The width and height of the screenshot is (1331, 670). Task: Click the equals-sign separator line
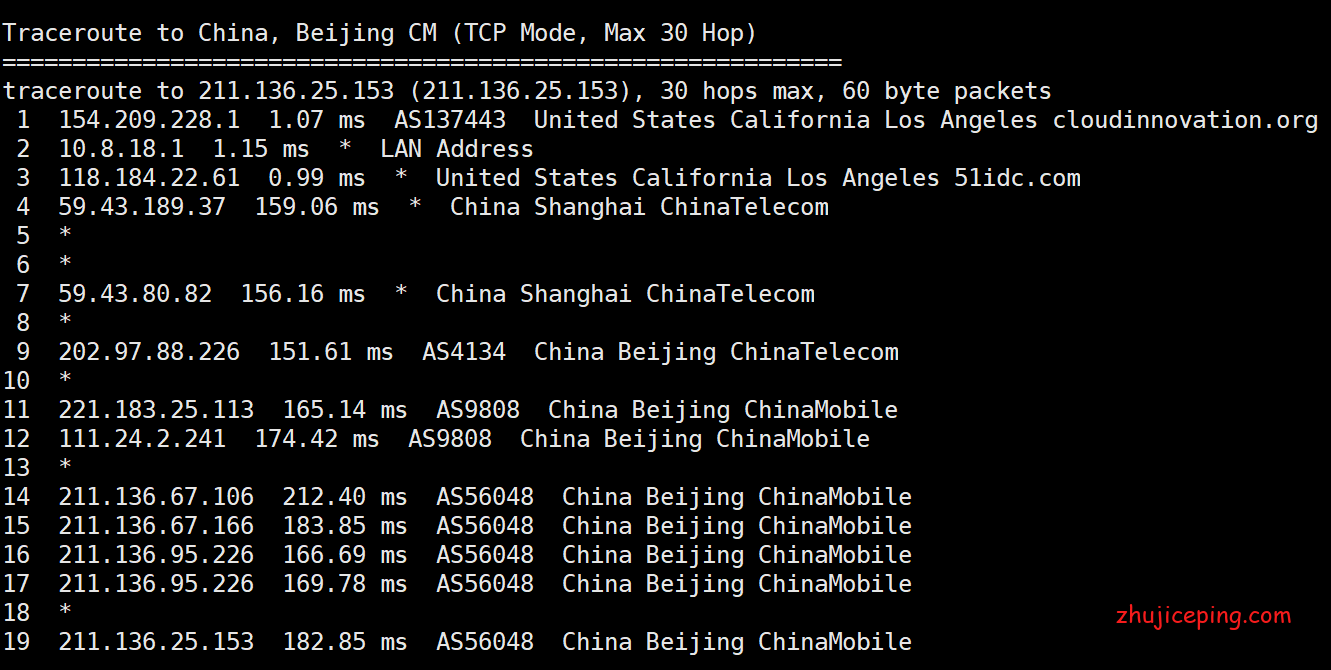click(422, 62)
